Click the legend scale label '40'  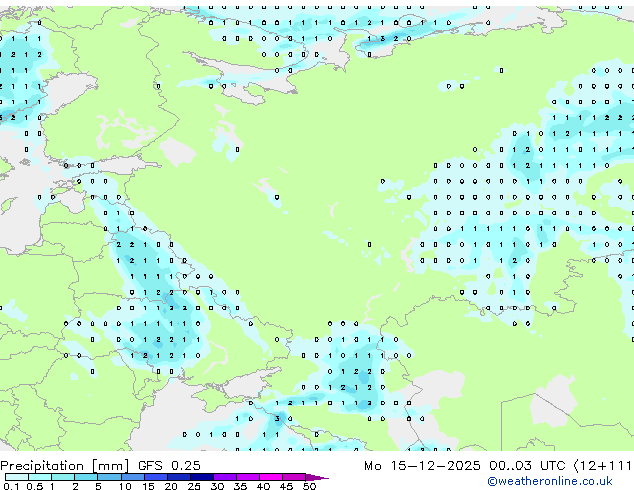263,486
